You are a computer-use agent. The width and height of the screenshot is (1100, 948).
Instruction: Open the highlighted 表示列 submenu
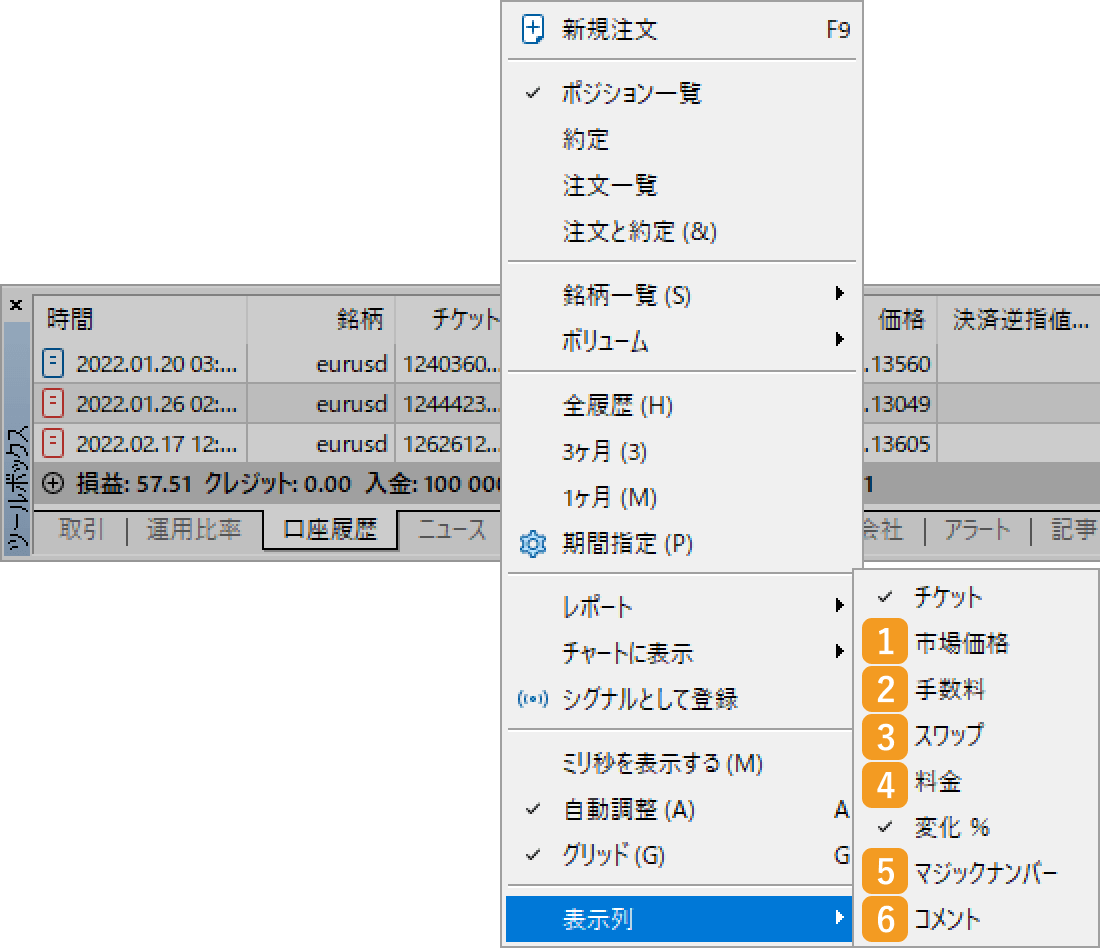pos(679,919)
